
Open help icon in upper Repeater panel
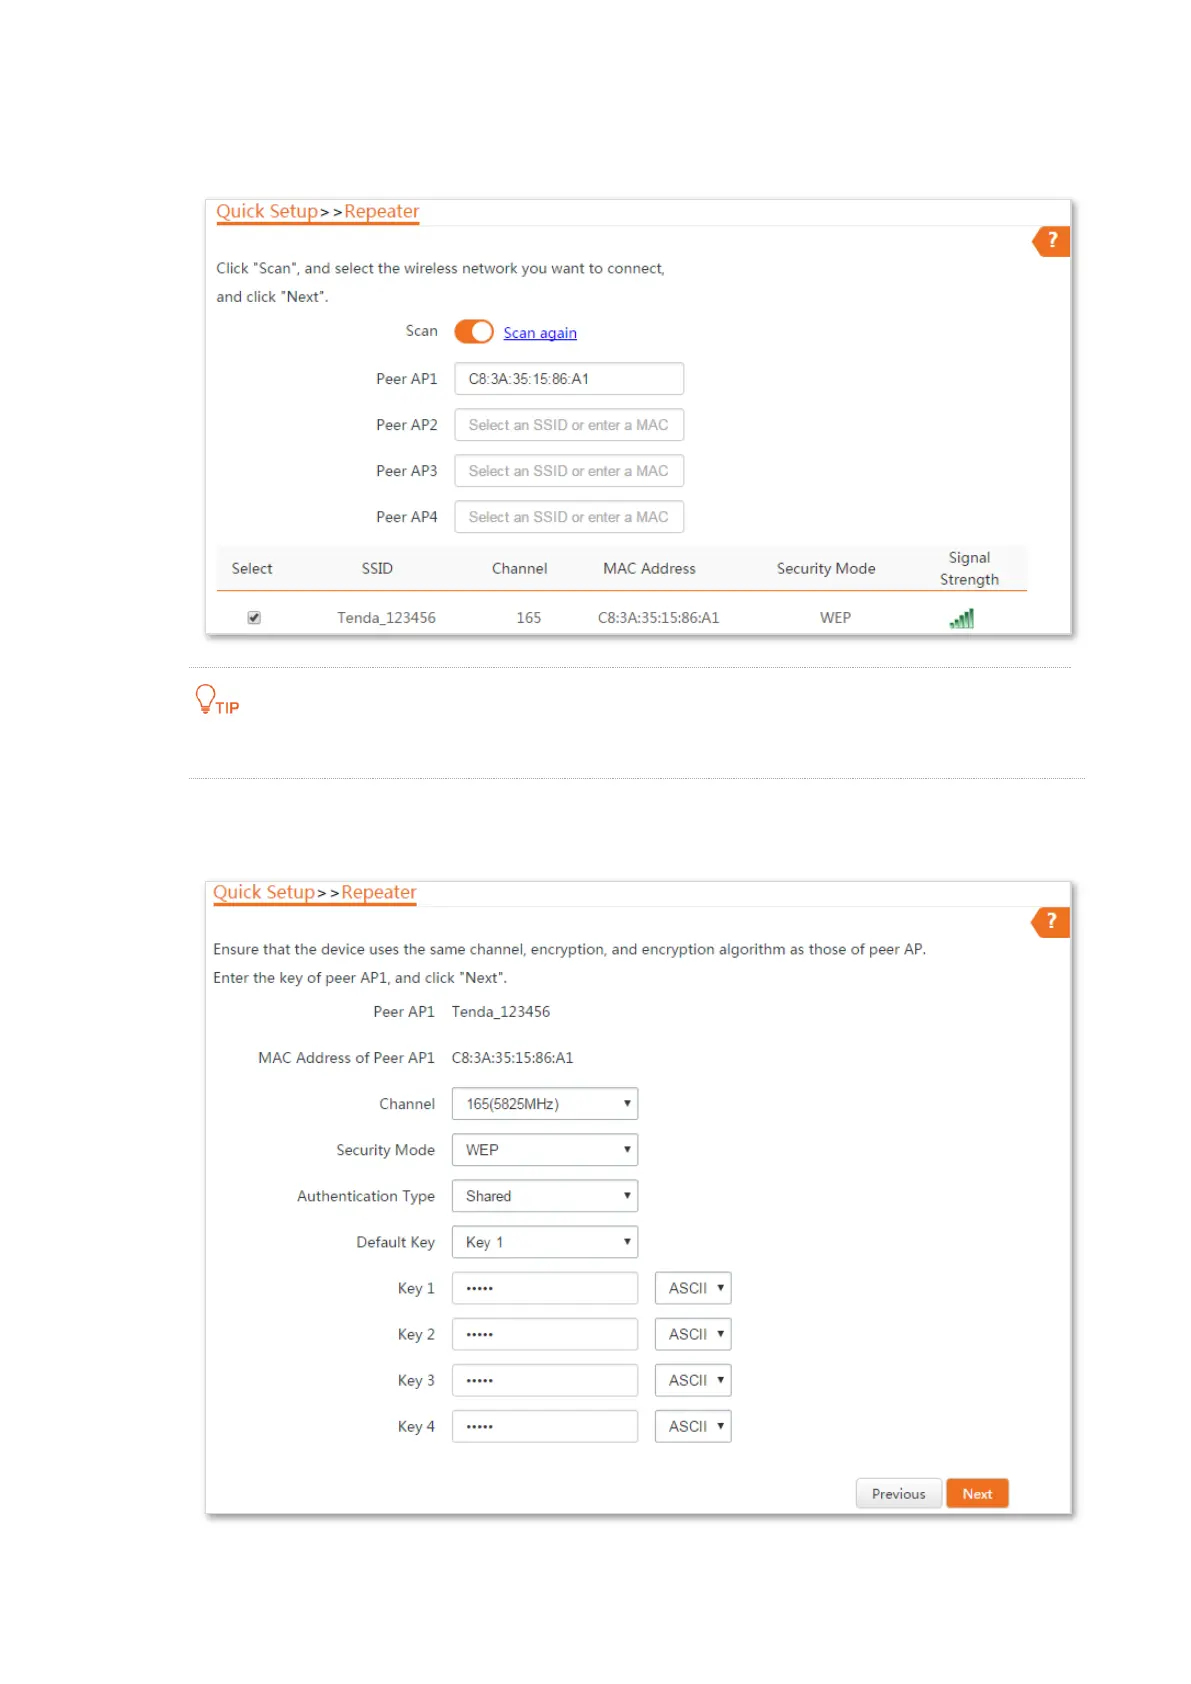tap(1051, 241)
